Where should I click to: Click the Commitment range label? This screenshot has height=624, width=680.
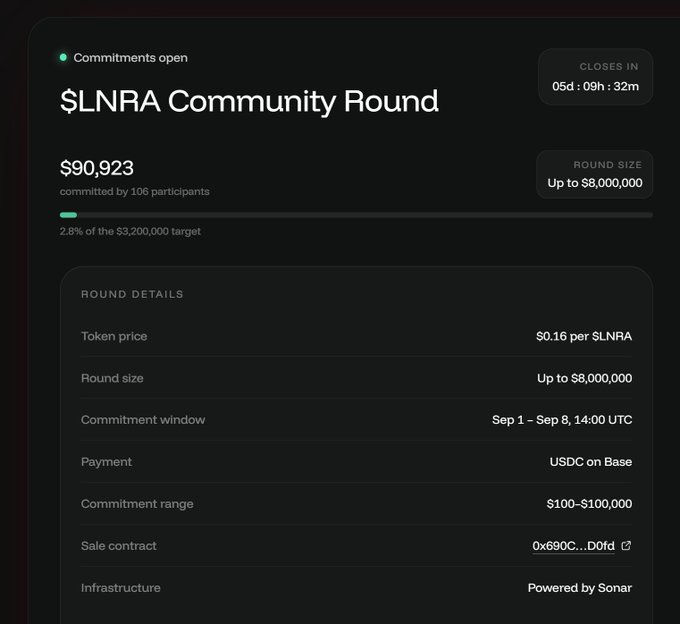click(x=137, y=504)
